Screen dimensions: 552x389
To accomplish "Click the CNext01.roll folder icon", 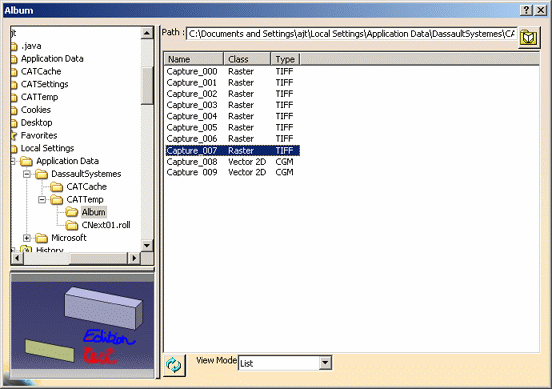I will (x=72, y=225).
